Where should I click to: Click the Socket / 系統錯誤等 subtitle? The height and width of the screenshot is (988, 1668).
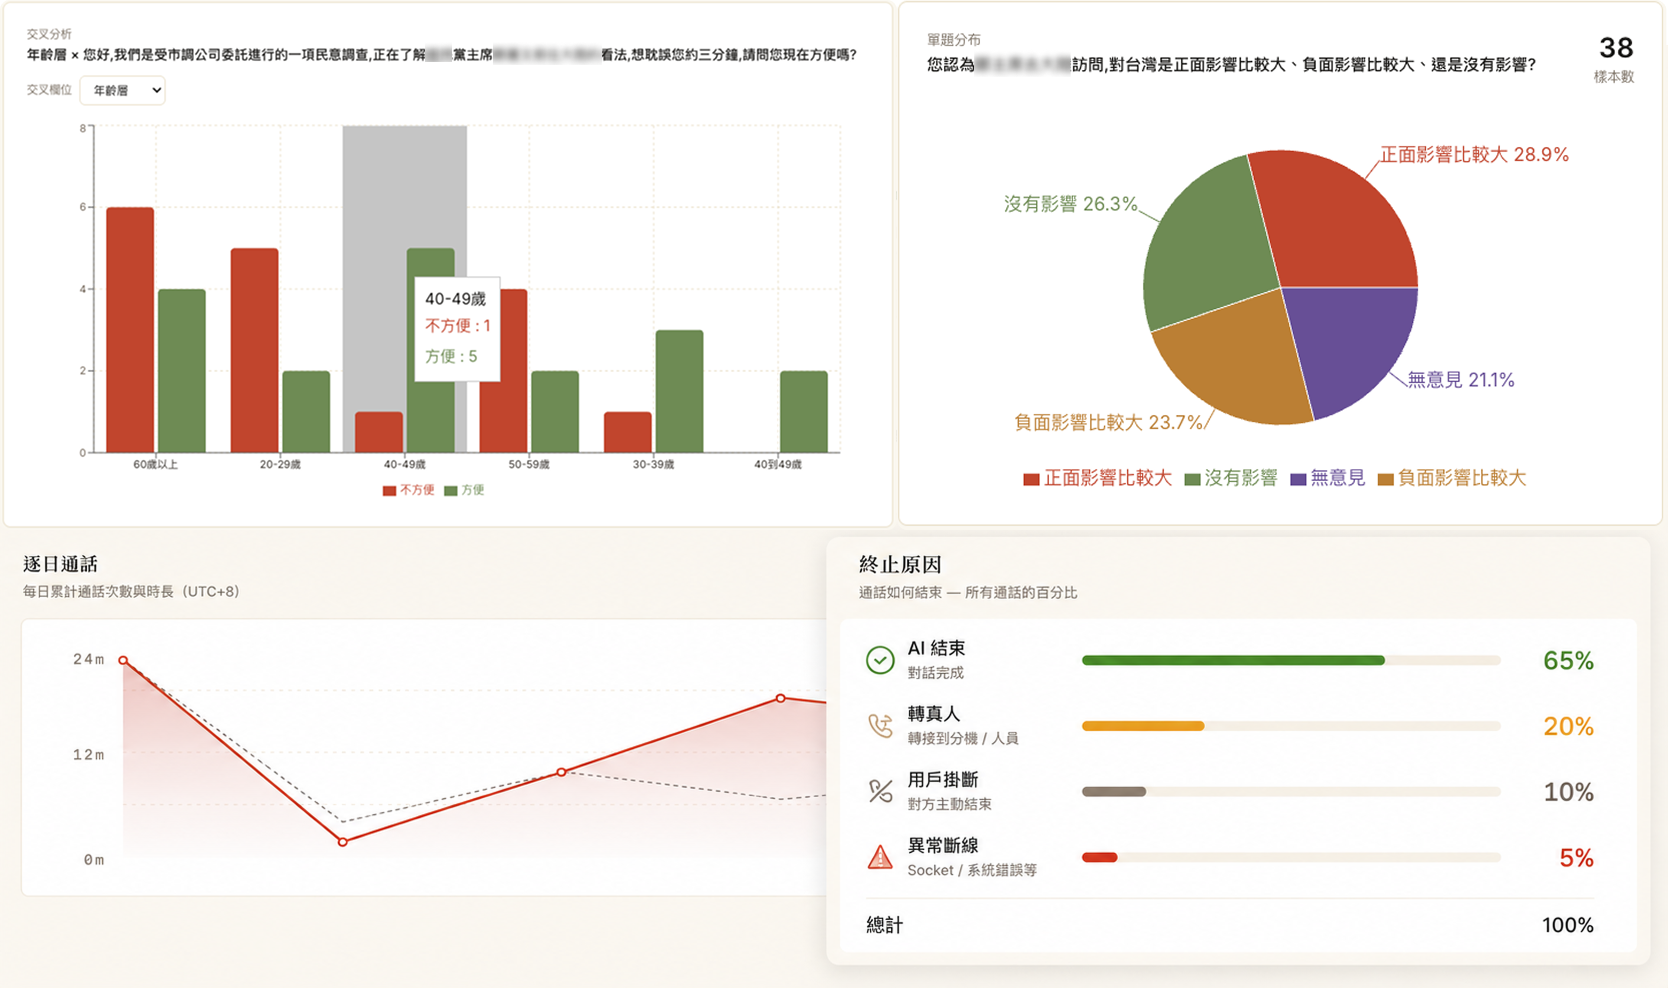click(x=972, y=870)
